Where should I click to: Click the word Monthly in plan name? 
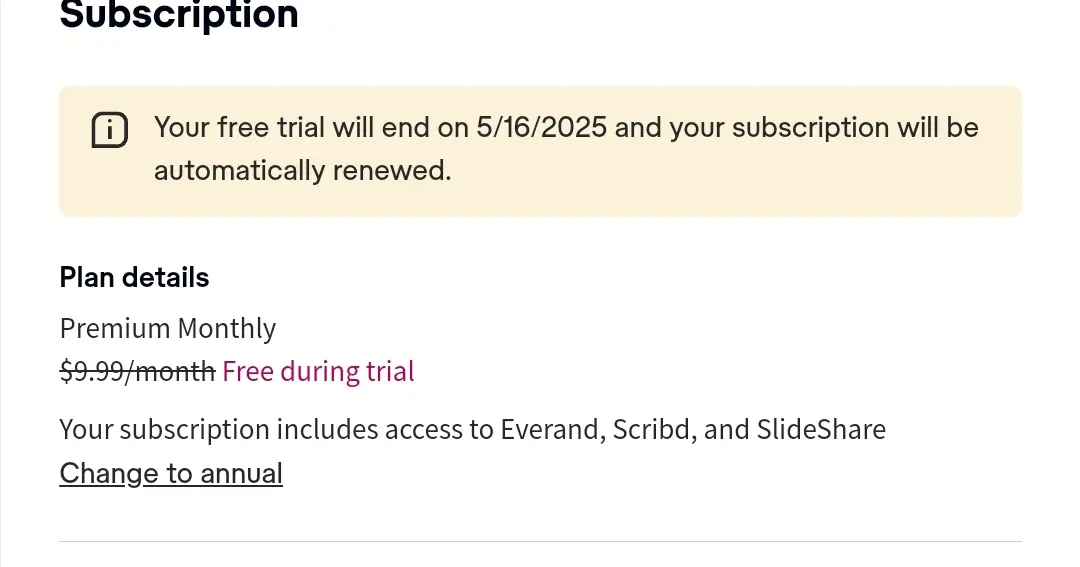pyautogui.click(x=227, y=329)
